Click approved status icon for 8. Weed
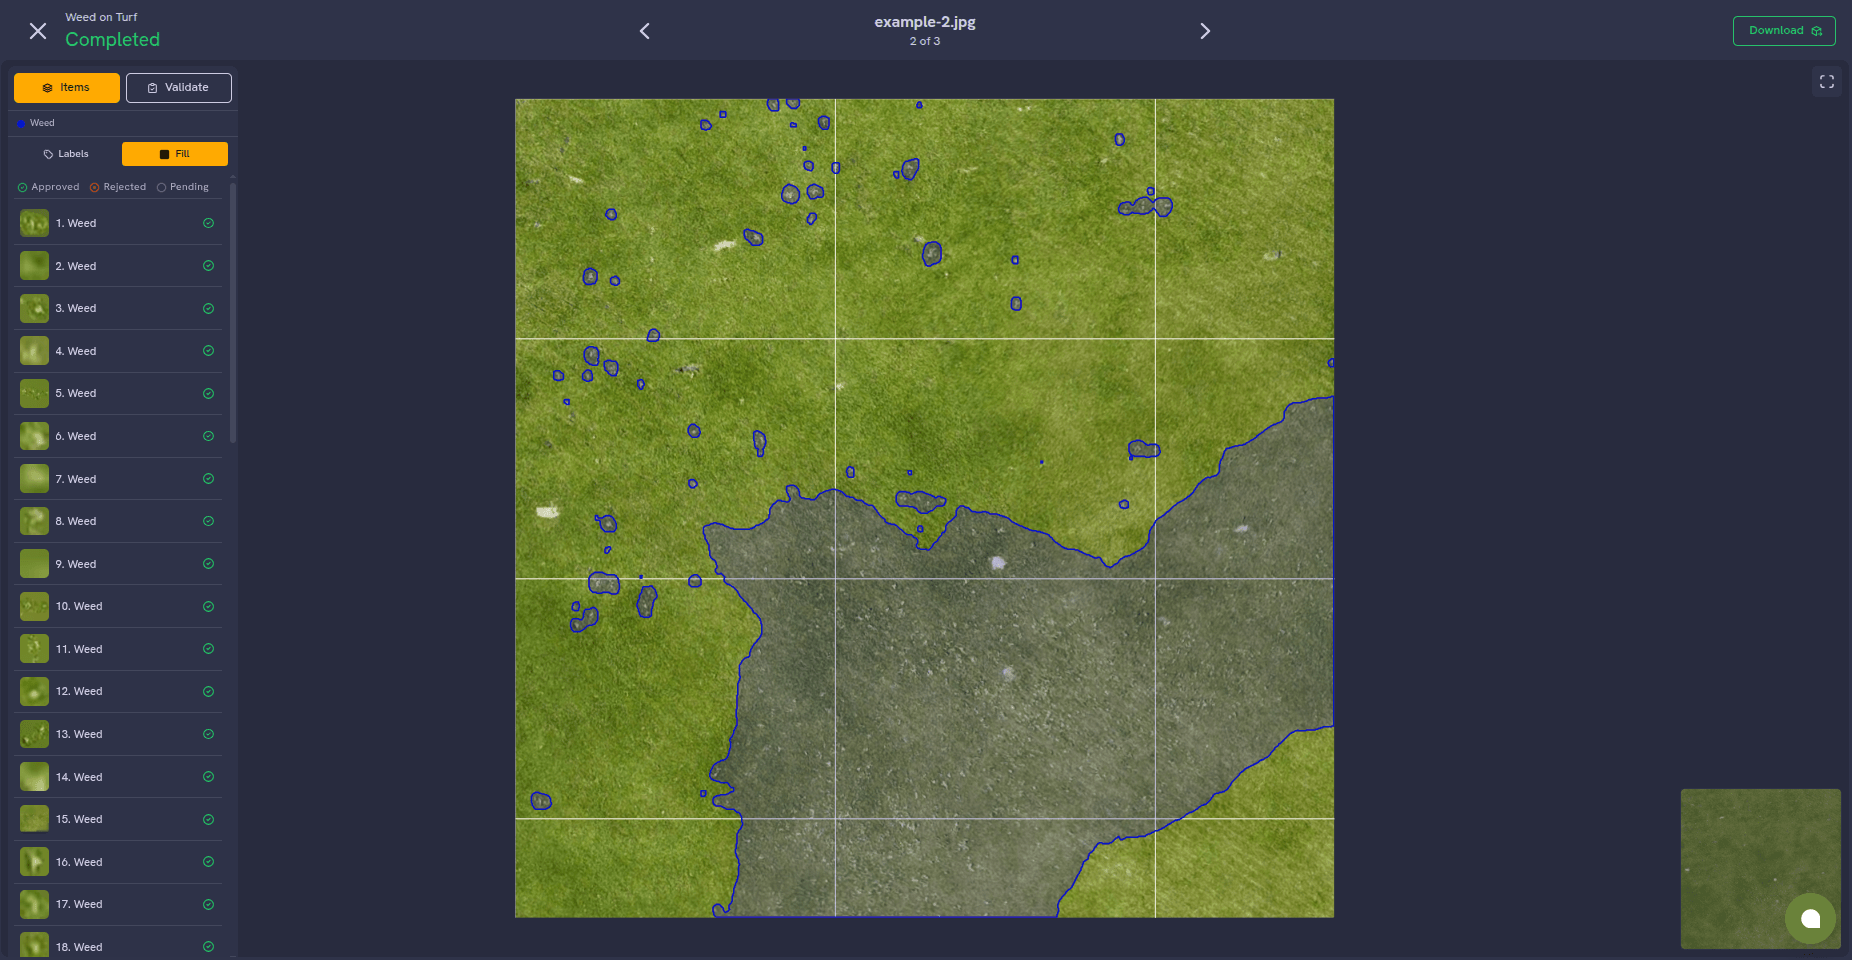Viewport: 1852px width, 960px height. [x=208, y=521]
